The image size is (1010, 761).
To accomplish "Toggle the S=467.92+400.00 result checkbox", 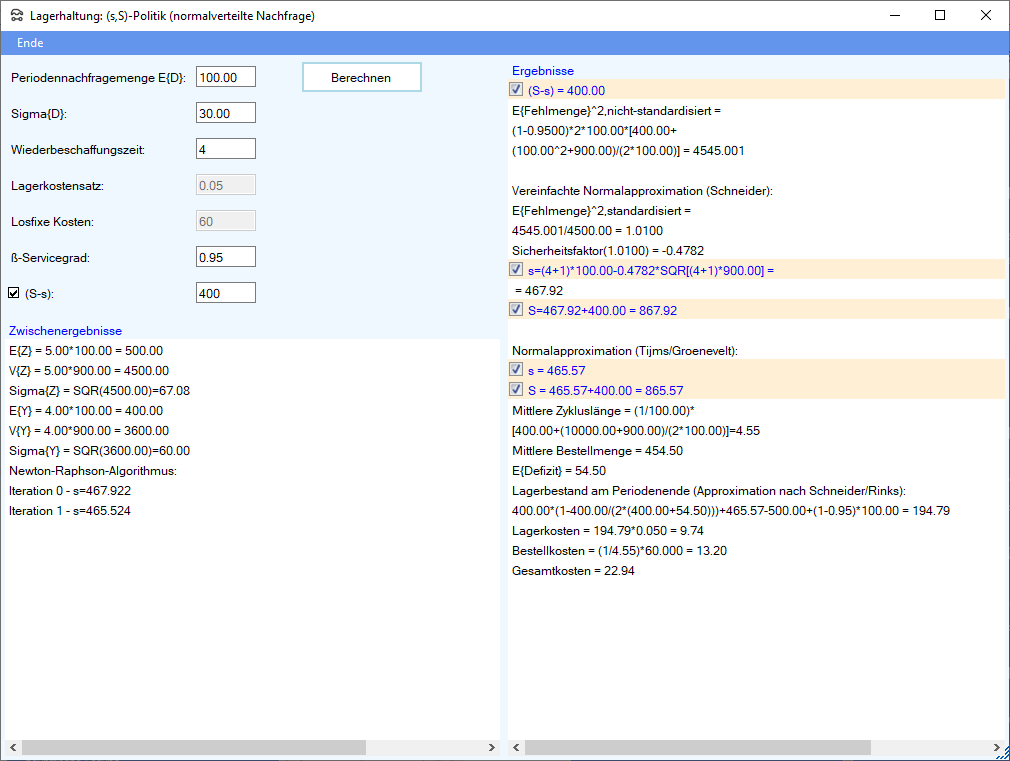I will click(x=516, y=310).
